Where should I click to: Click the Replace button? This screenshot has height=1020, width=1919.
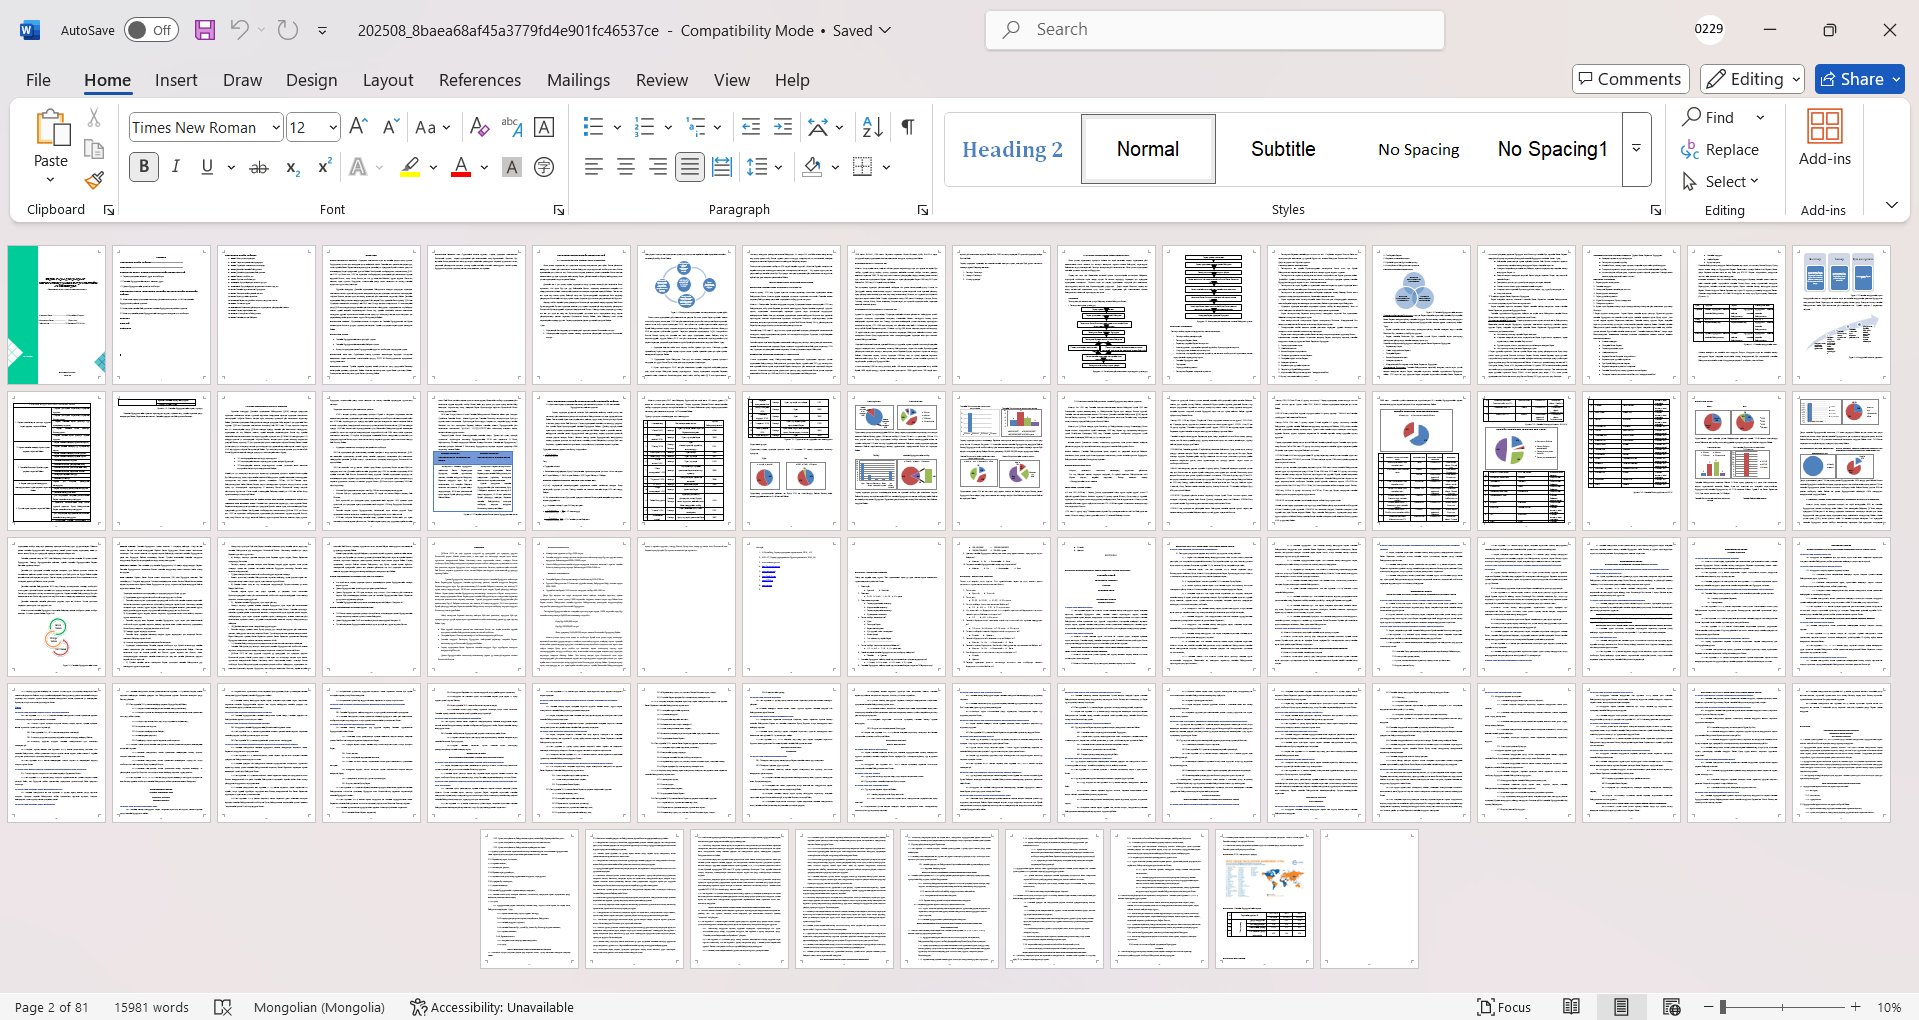coord(1720,149)
